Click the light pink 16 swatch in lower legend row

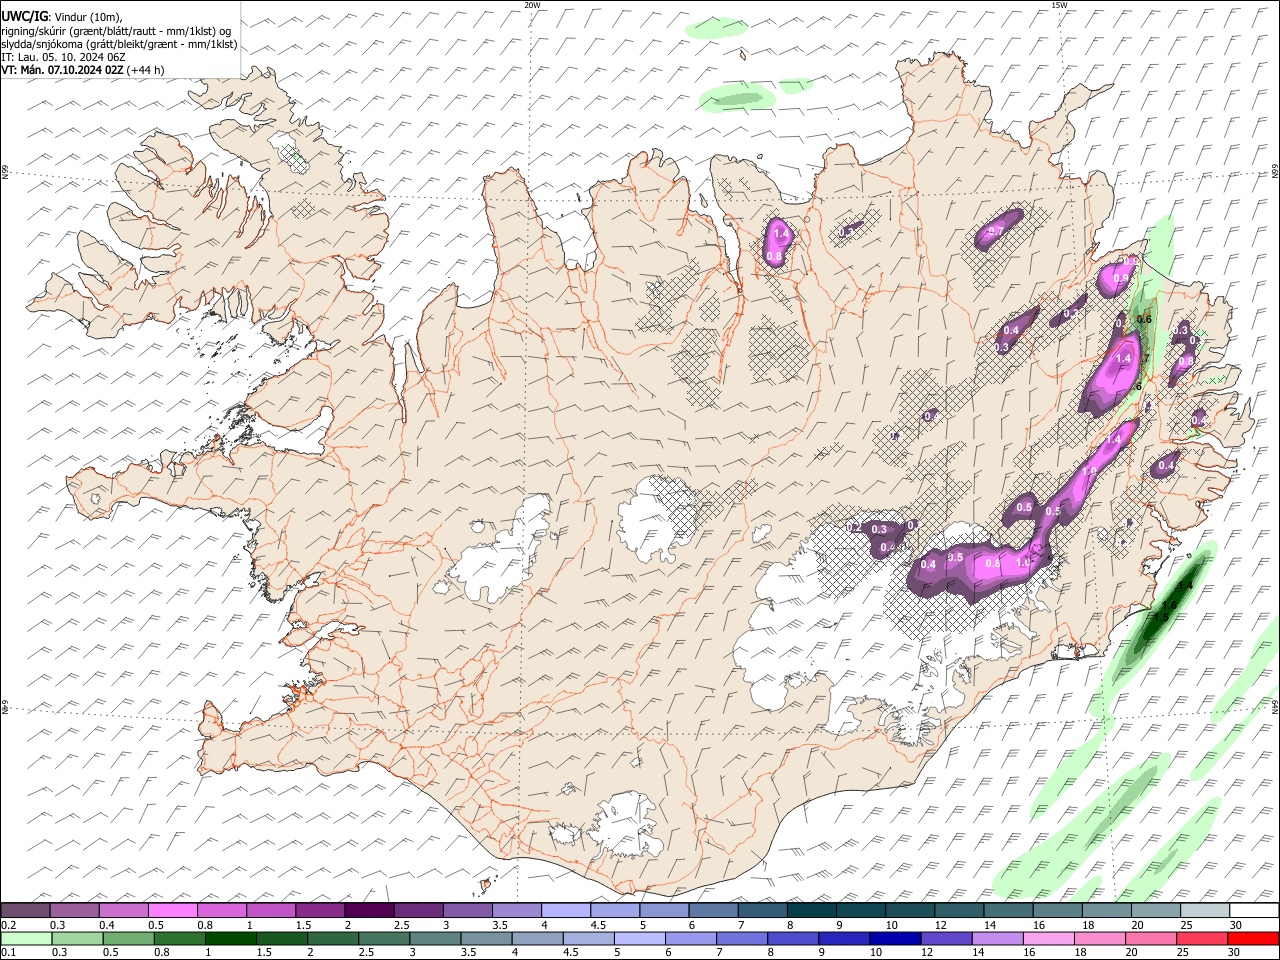[x=1047, y=938]
